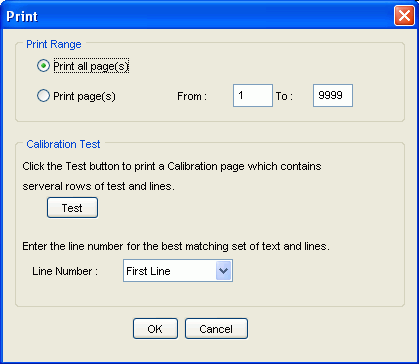The width and height of the screenshot is (419, 364).
Task: Select the "Print all page(s)" radio button
Action: click(x=43, y=66)
